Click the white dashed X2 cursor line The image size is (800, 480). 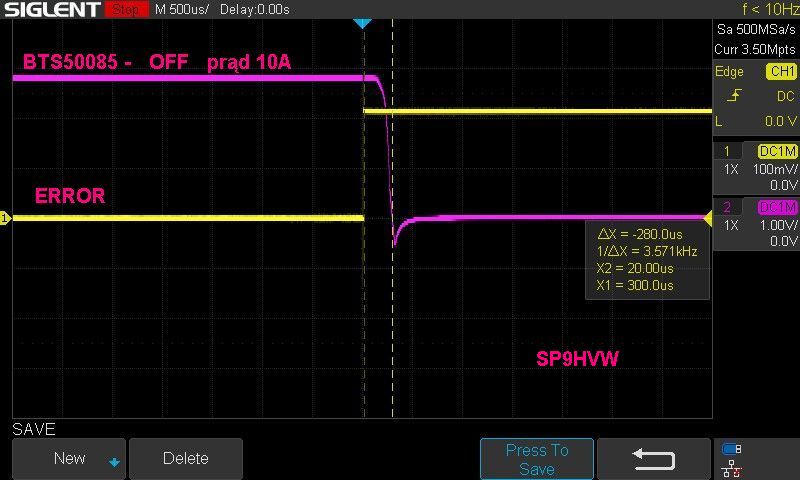point(392,218)
